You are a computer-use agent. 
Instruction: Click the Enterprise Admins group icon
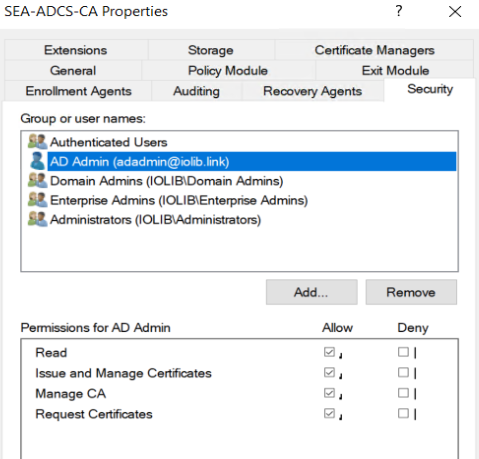tap(37, 200)
